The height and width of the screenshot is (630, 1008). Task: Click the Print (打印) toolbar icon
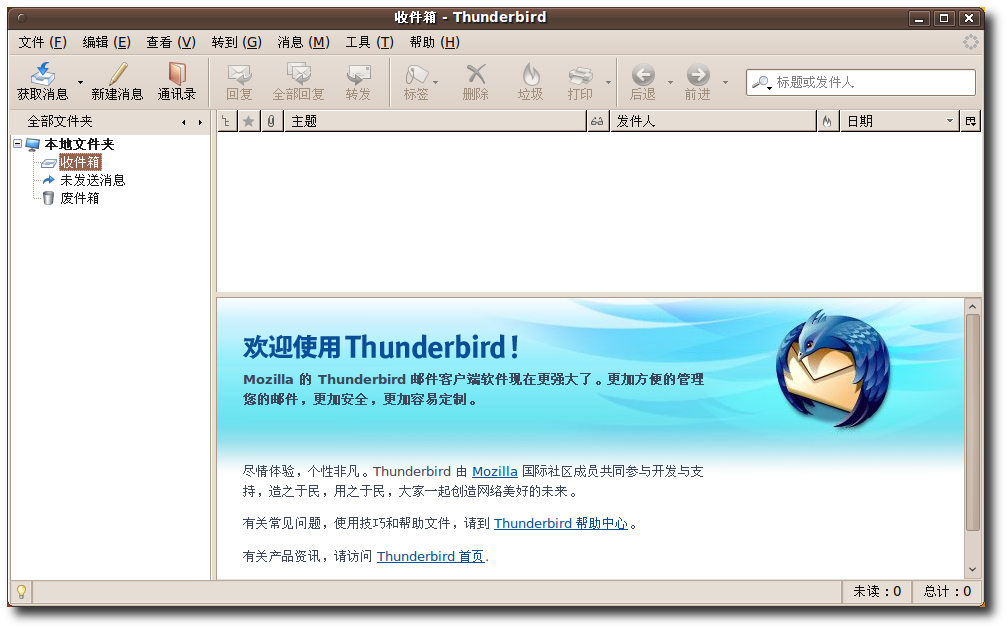(580, 75)
